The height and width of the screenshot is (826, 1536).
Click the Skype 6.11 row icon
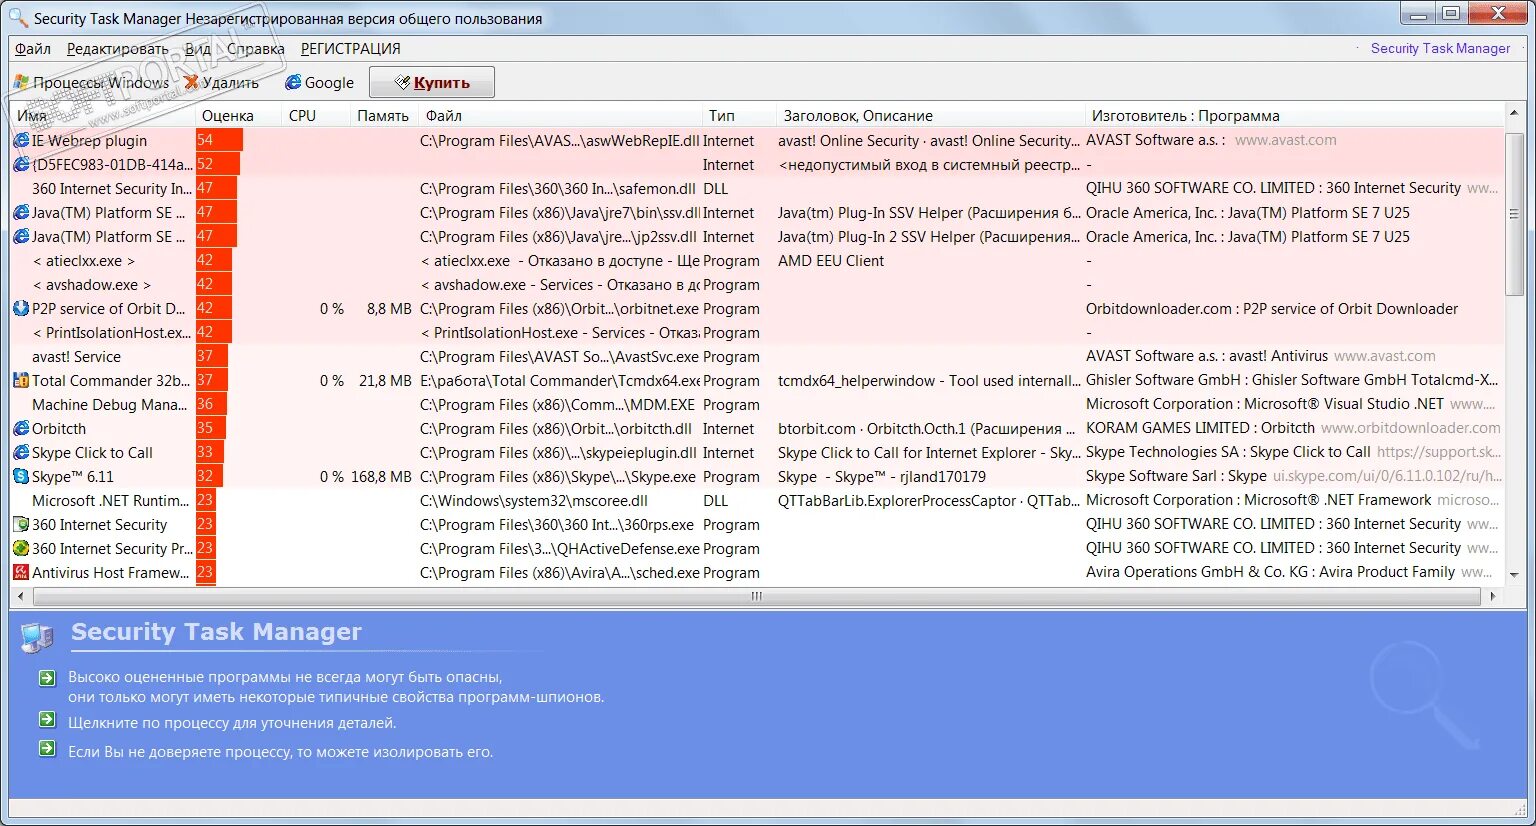[x=21, y=477]
